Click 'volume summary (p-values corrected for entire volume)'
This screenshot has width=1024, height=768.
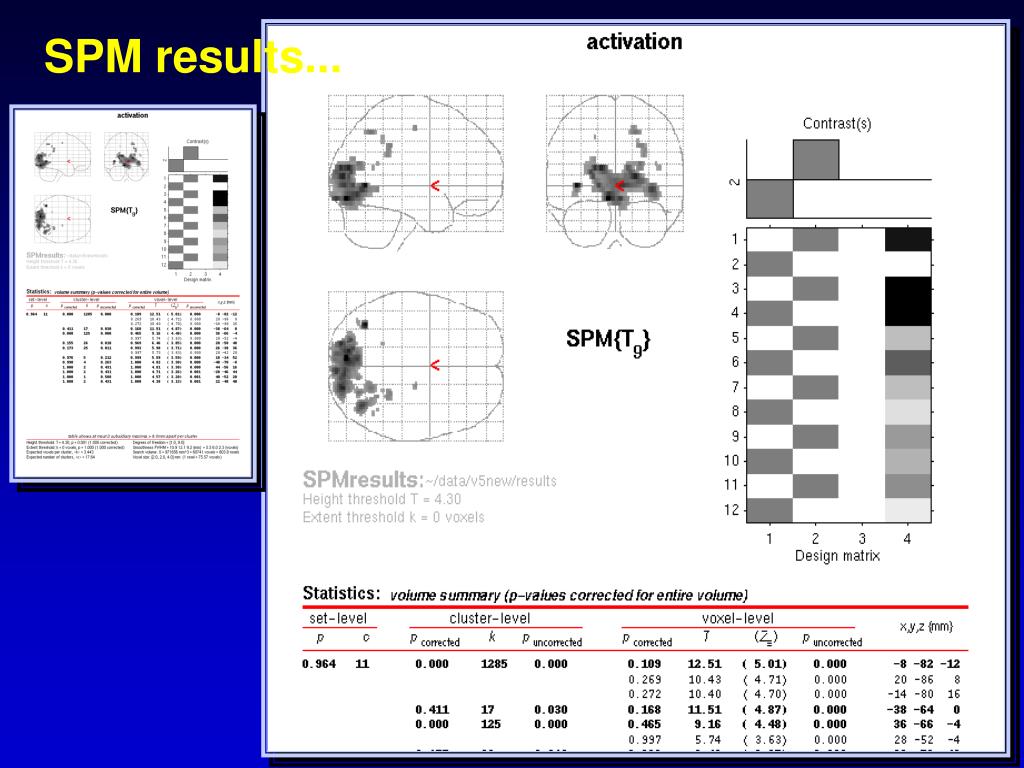tap(569, 596)
